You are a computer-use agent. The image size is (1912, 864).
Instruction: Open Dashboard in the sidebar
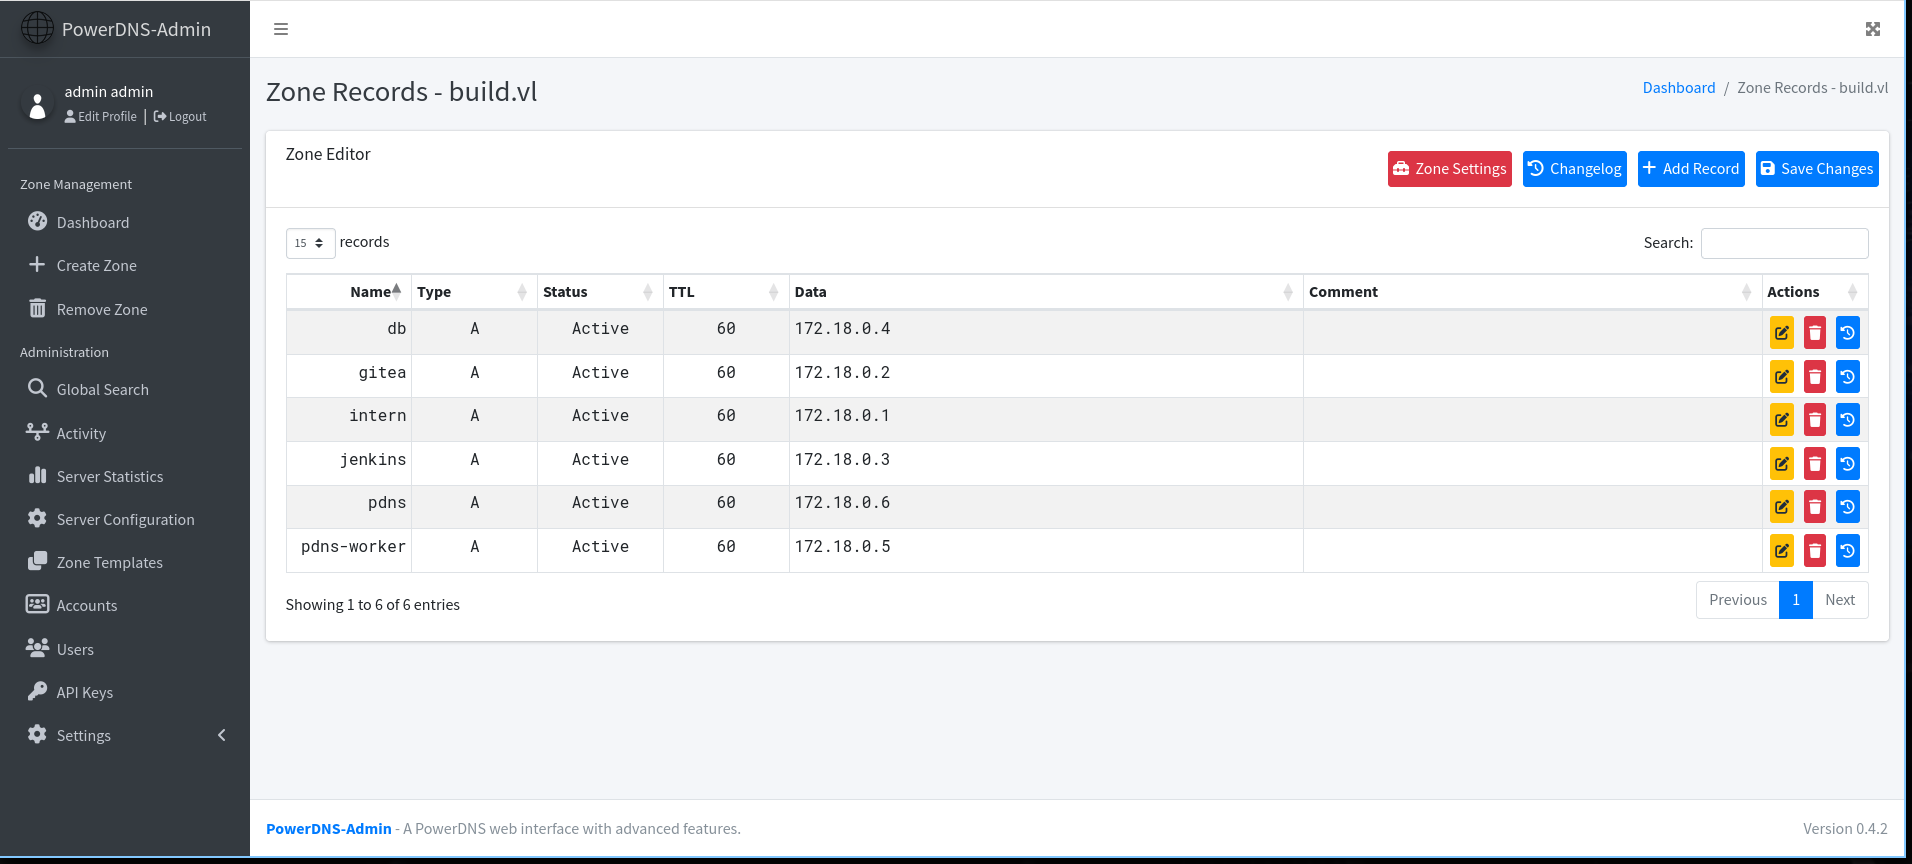click(x=125, y=222)
